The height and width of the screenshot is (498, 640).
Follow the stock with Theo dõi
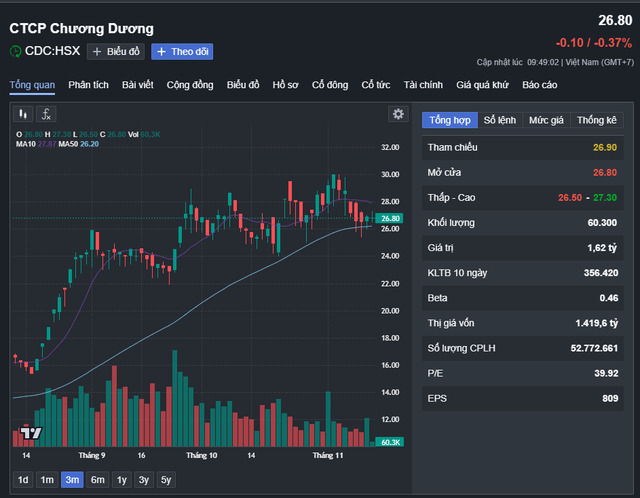coord(182,51)
